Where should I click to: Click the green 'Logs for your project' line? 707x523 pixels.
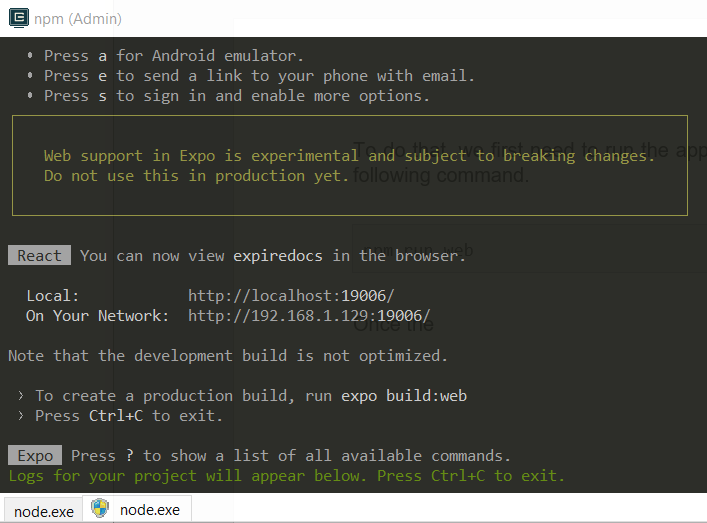point(287,476)
